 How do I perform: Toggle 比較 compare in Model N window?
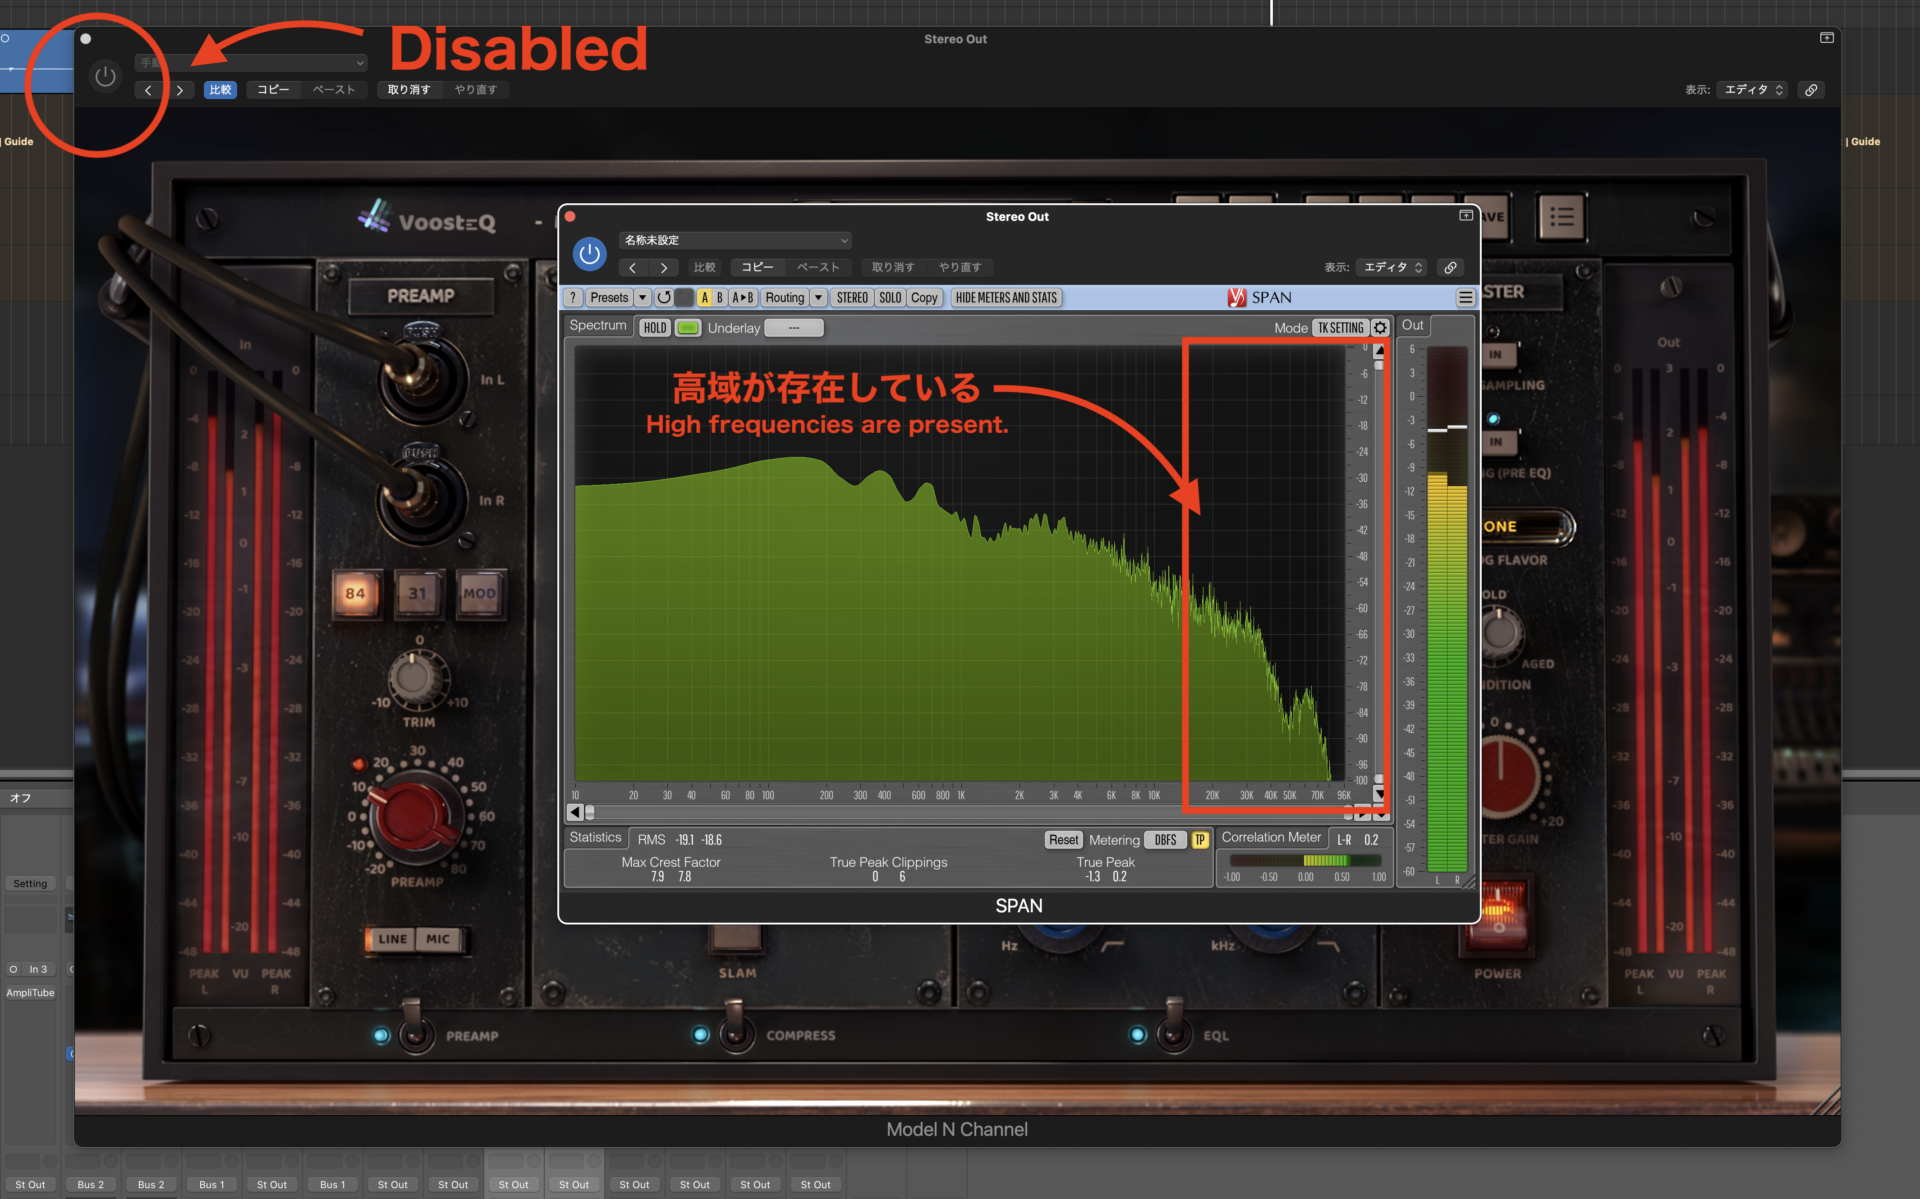[x=220, y=90]
